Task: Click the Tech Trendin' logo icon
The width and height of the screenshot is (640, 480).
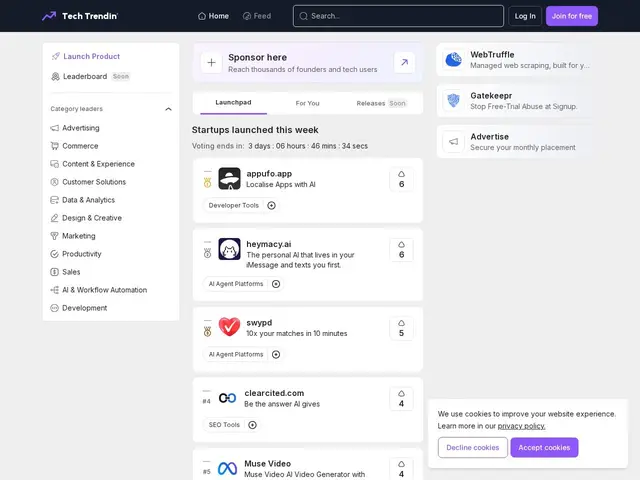Action: coord(49,16)
